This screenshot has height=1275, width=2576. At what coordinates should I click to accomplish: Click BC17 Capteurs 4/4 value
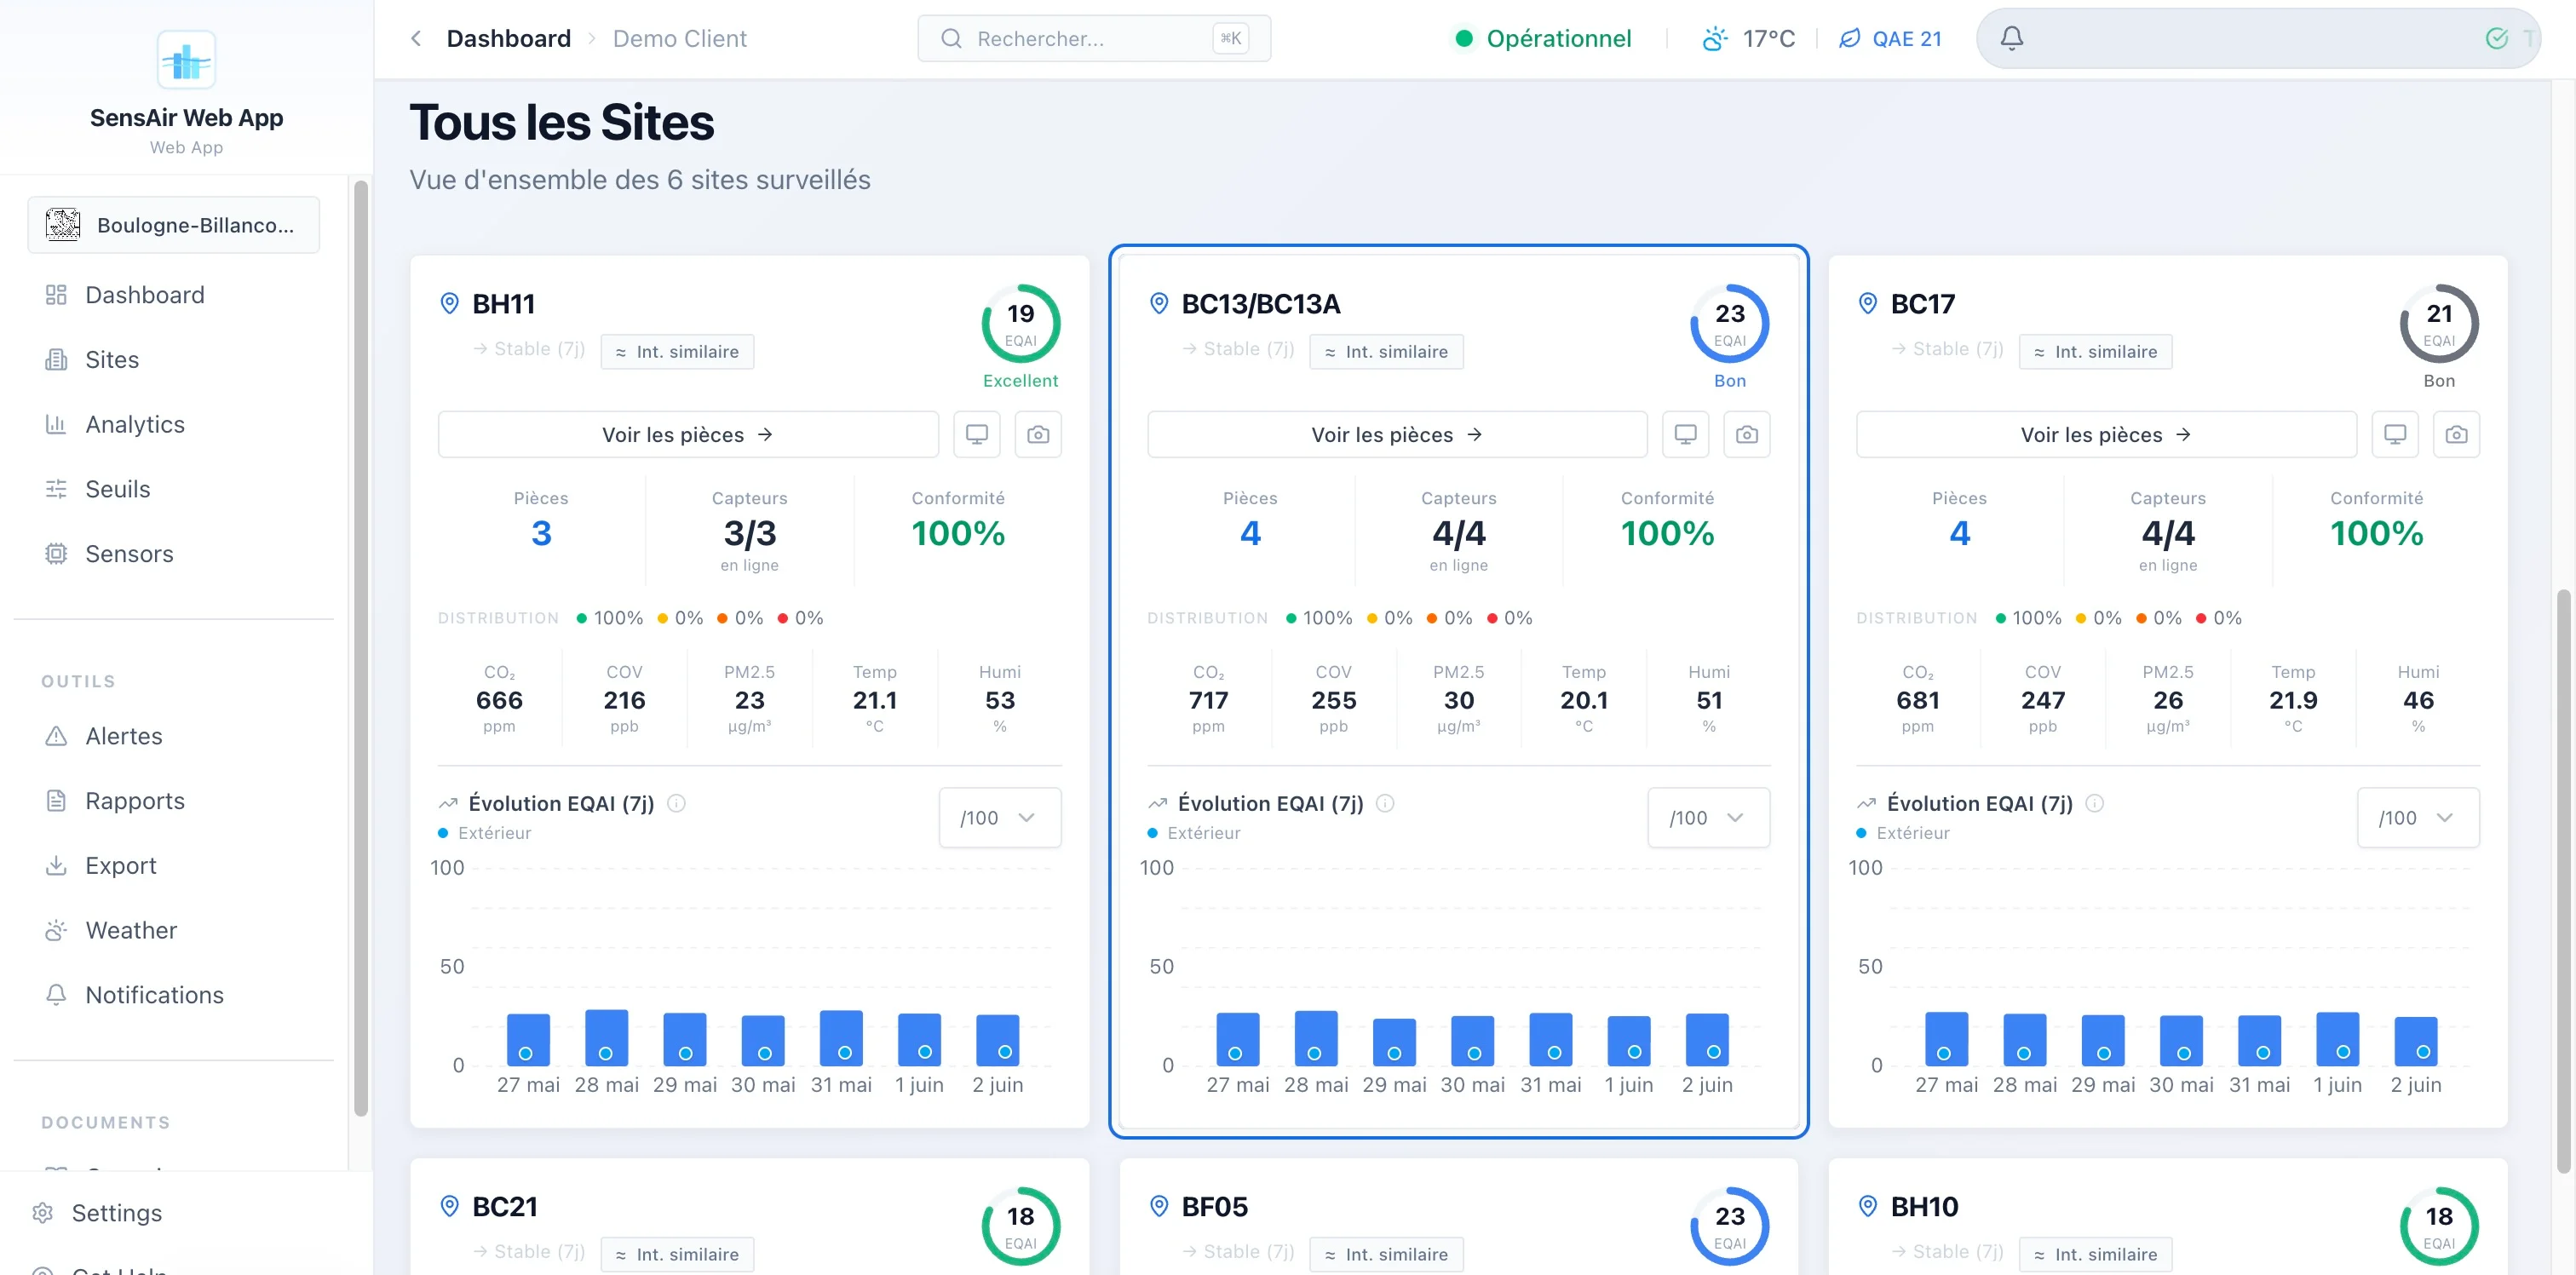pyautogui.click(x=2167, y=533)
